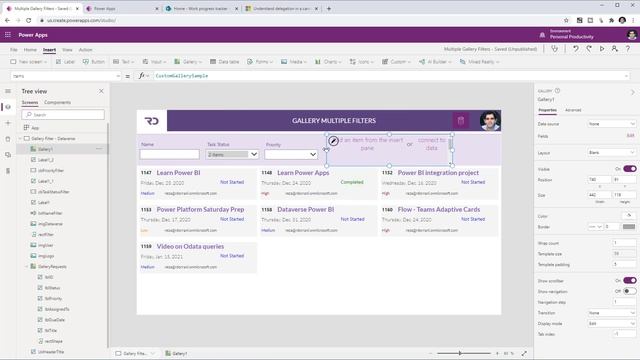Reload the browser page
The image size is (640, 360).
(29, 20)
